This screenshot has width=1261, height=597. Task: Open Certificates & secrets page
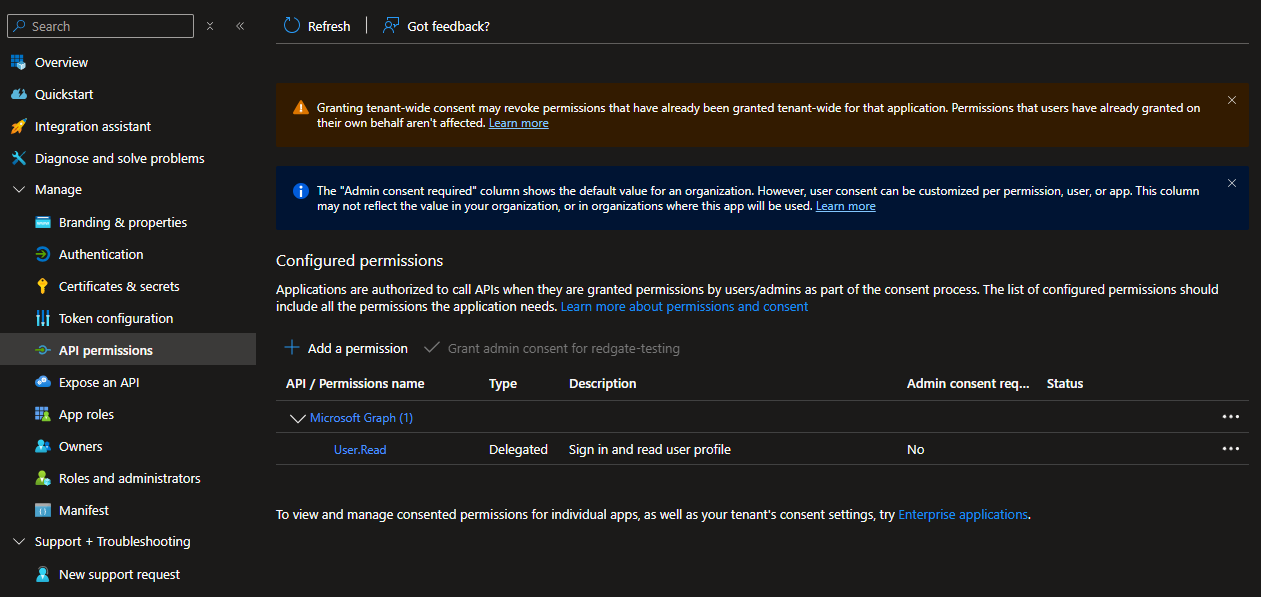click(x=119, y=286)
